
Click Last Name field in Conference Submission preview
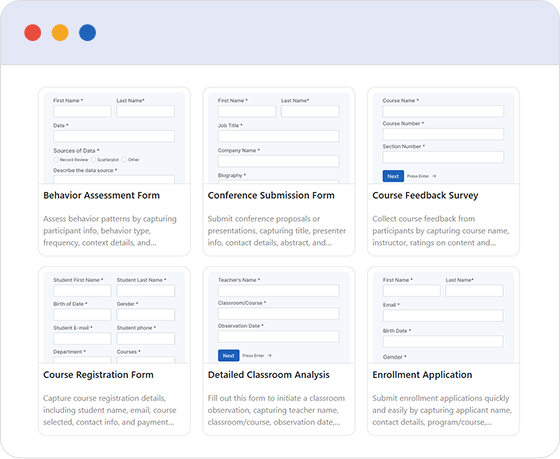[310, 111]
